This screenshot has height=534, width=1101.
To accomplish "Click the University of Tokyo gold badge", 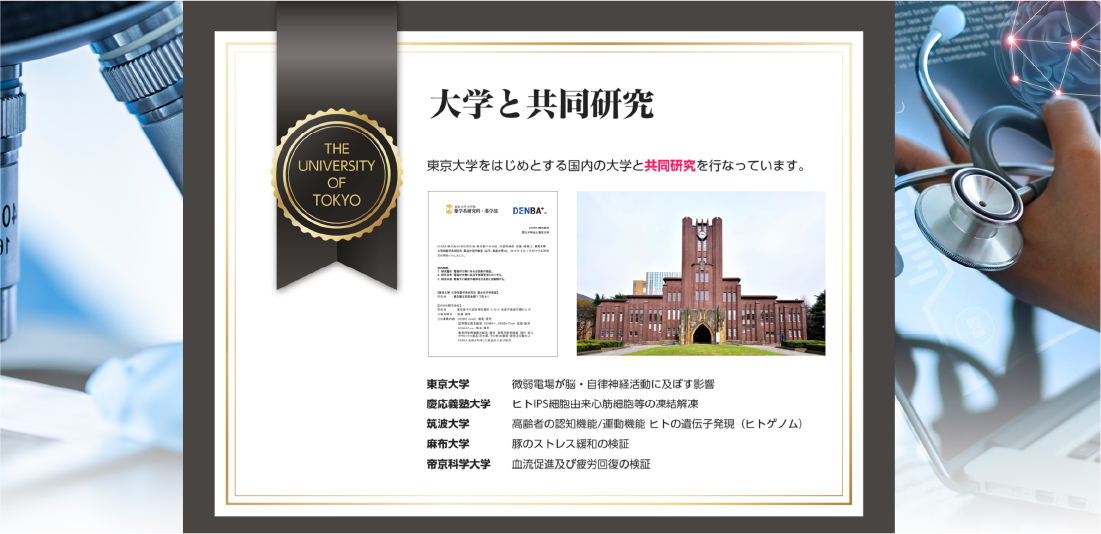I will coord(337,175).
